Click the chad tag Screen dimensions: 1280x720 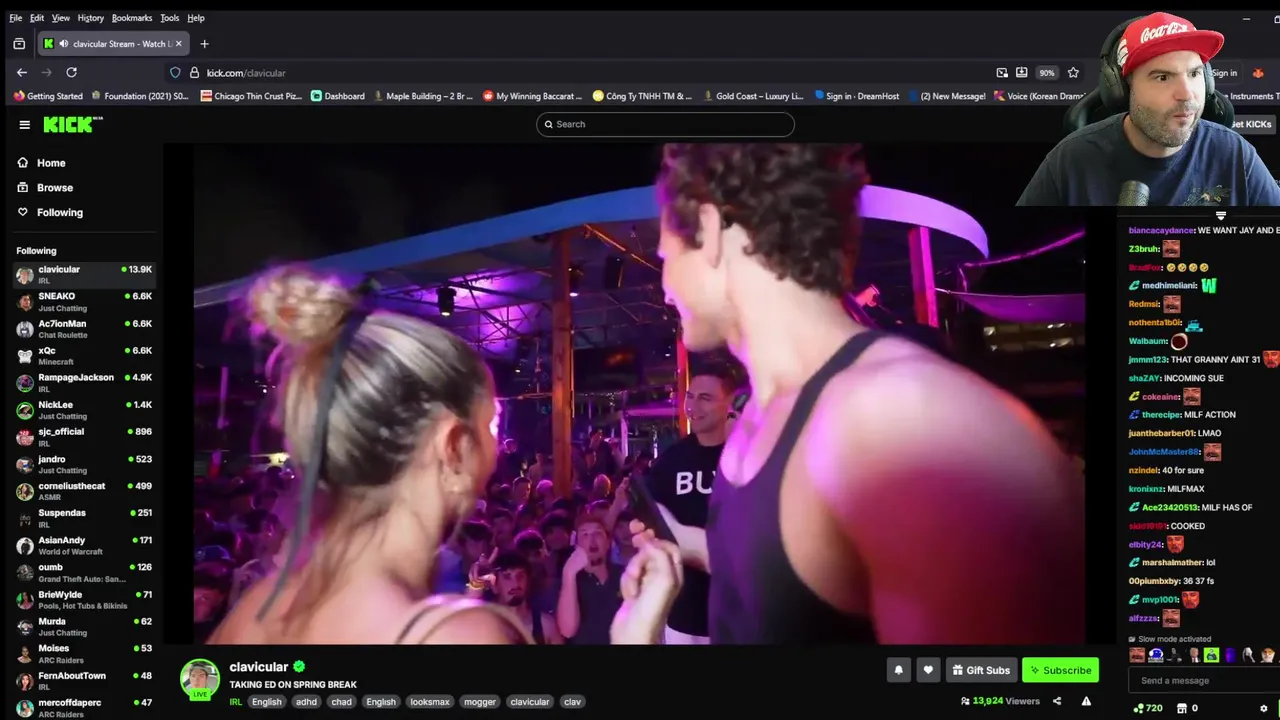(x=342, y=702)
